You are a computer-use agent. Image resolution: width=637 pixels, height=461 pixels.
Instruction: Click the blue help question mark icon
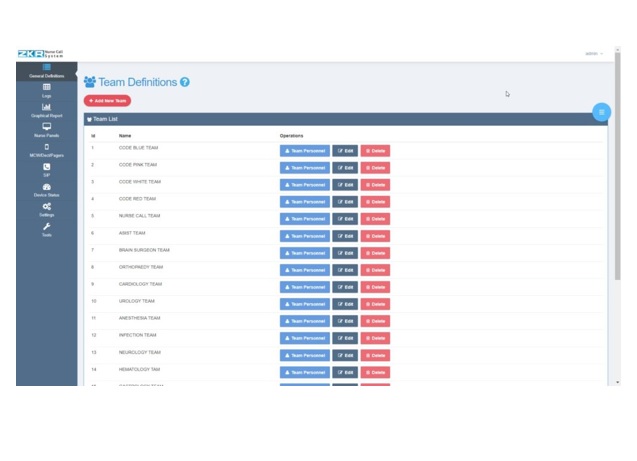click(x=185, y=82)
